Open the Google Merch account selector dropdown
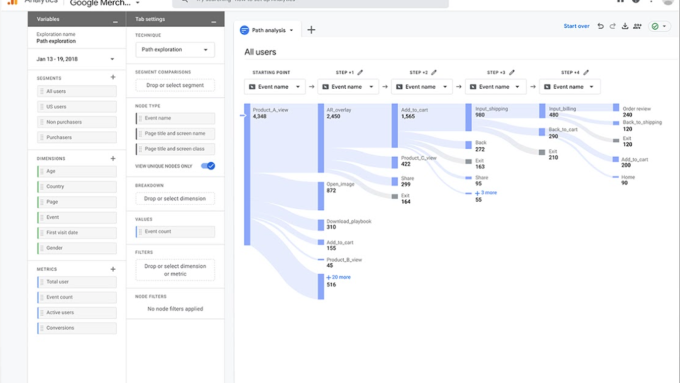This screenshot has height=383, width=680. point(105,3)
